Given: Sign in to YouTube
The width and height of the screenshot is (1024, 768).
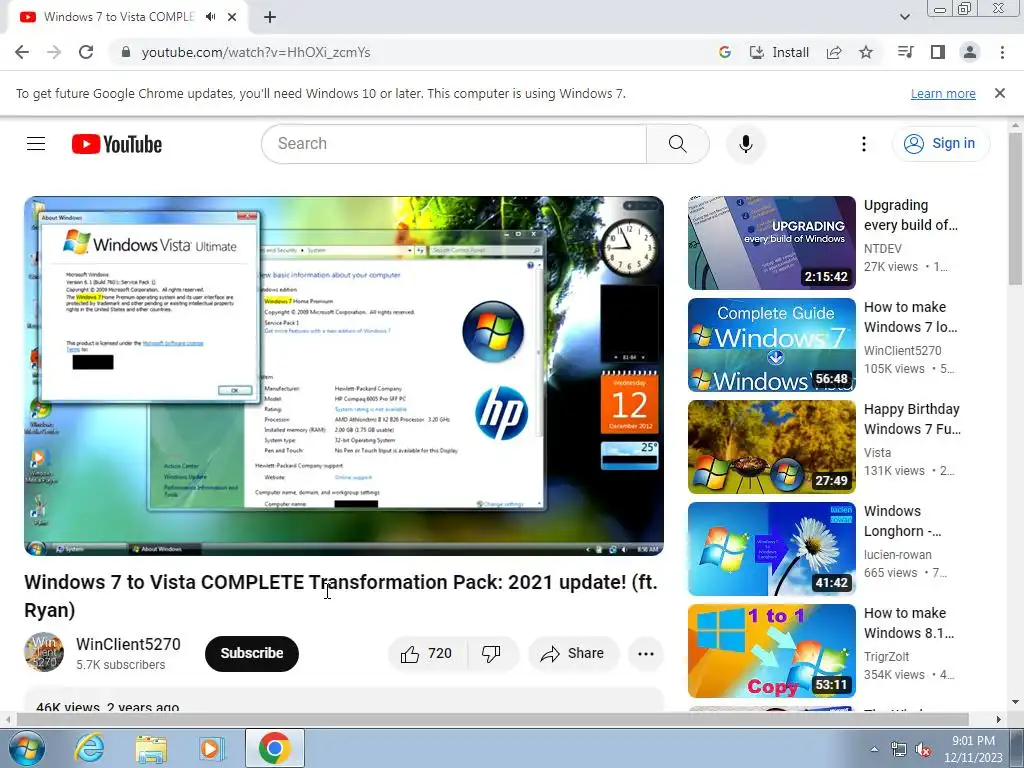Looking at the screenshot, I should coord(941,144).
